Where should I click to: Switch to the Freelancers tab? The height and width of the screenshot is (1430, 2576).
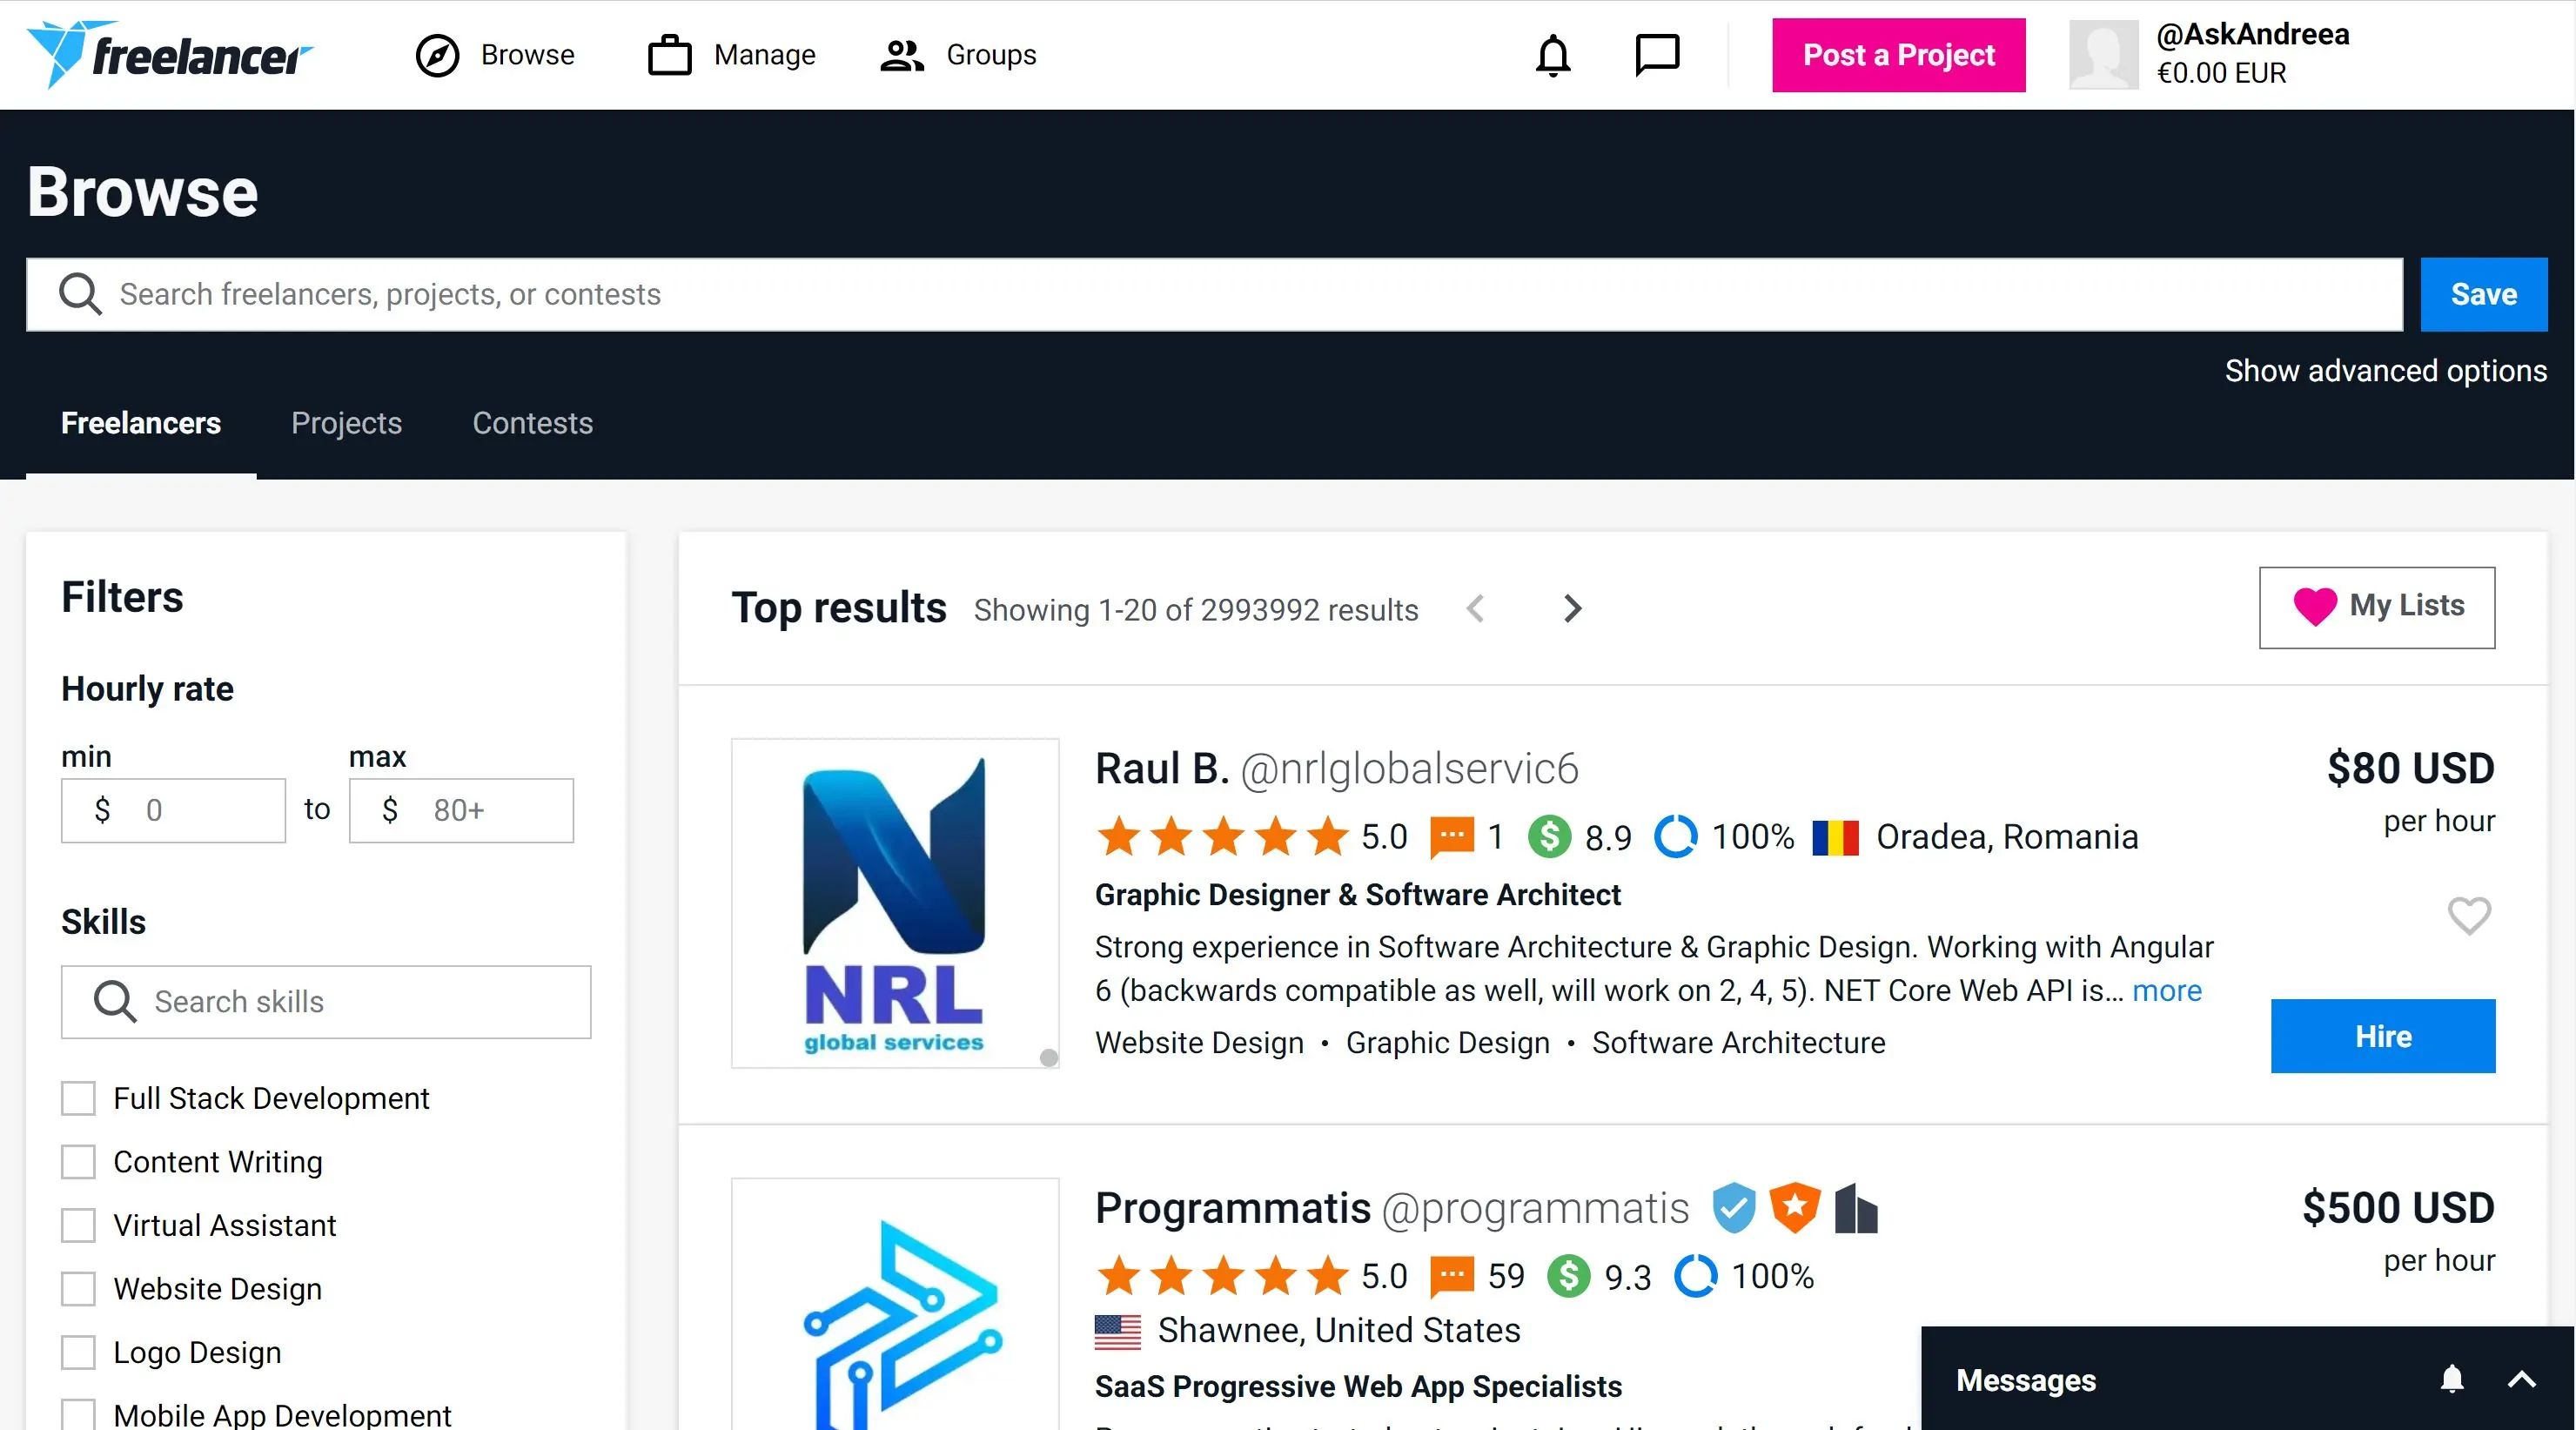tap(141, 423)
